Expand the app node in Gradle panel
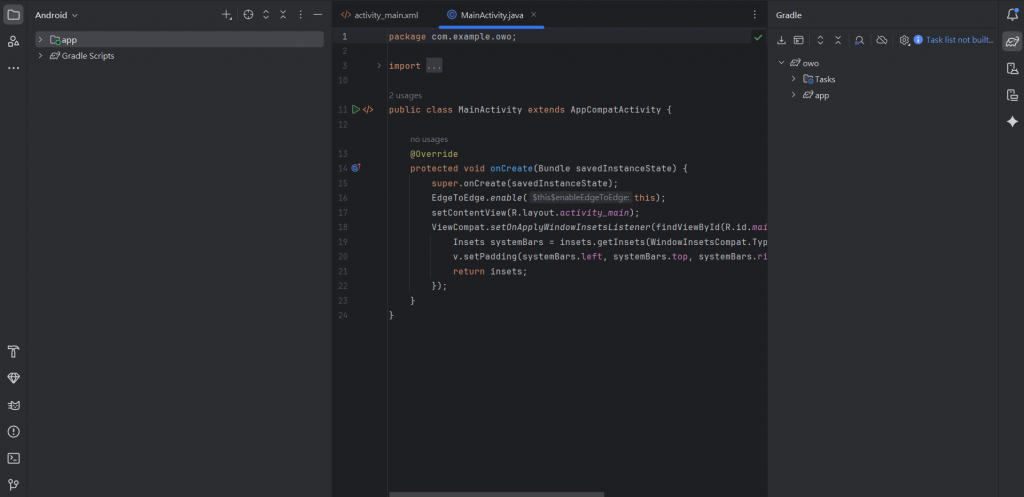The width and height of the screenshot is (1024, 497). click(793, 95)
